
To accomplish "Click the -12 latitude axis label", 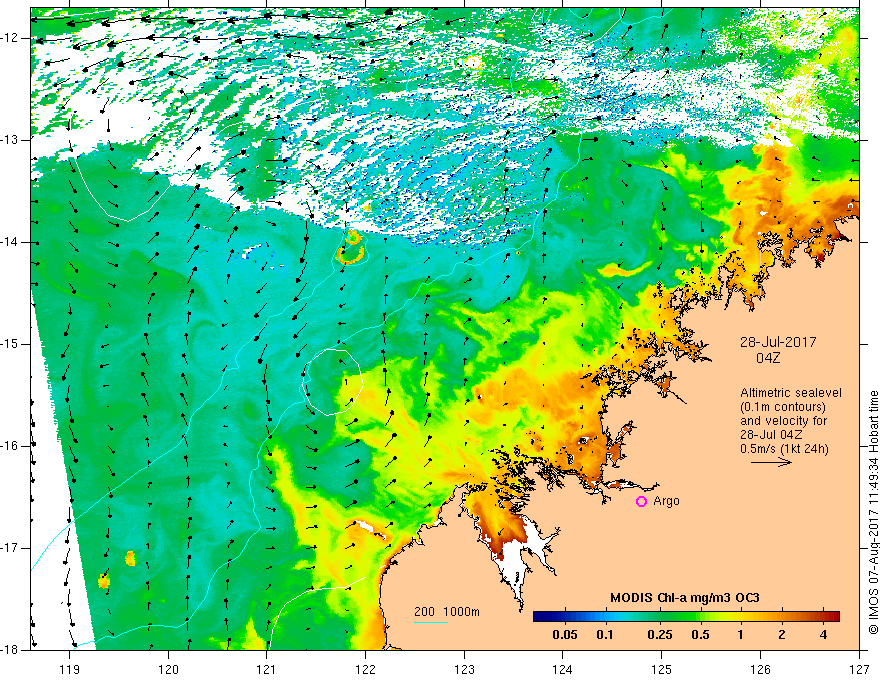I will tap(10, 38).
